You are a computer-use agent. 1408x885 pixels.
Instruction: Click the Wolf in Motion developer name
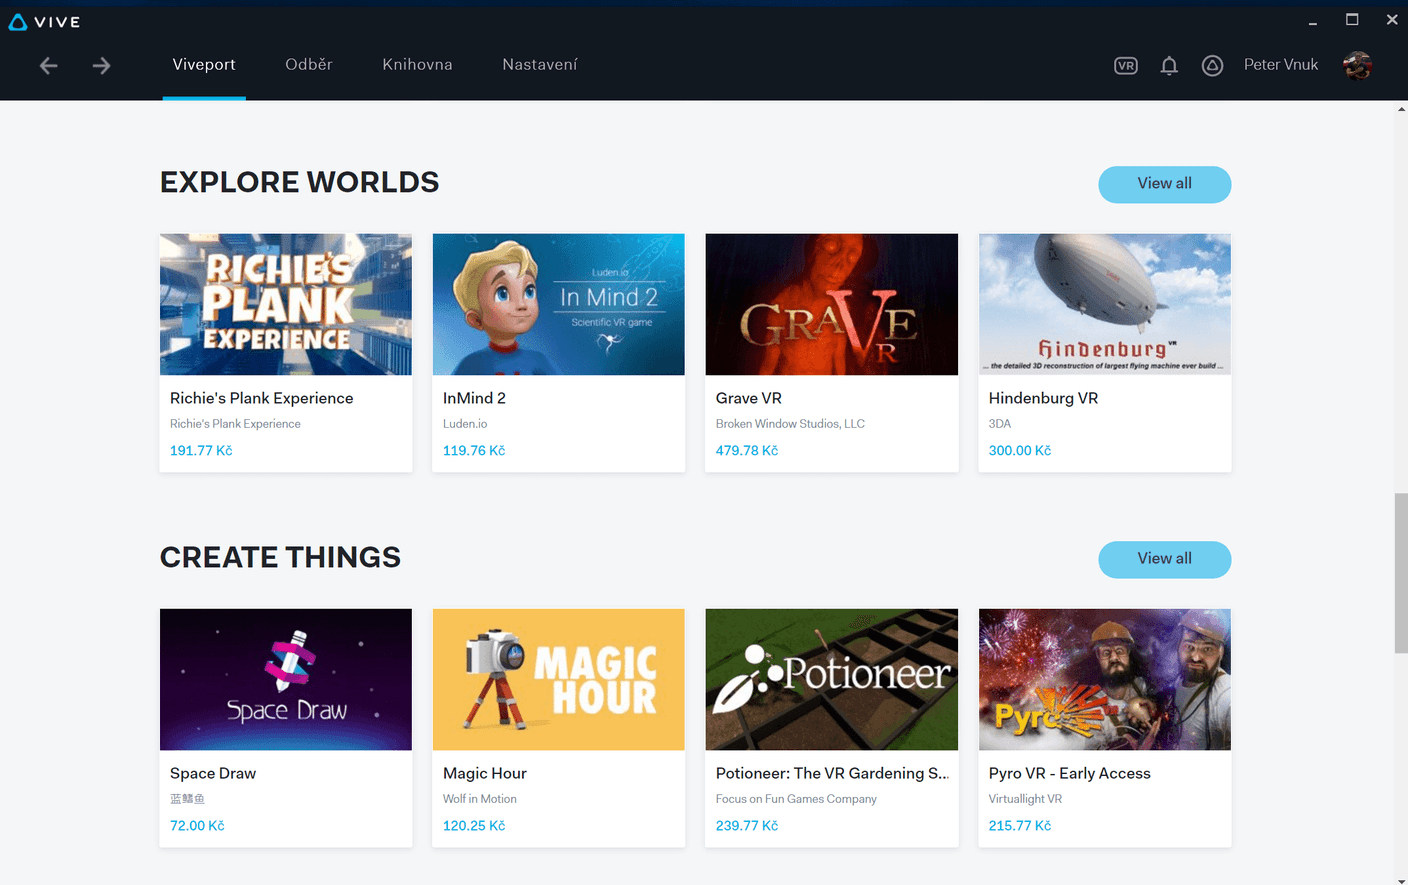pos(480,799)
